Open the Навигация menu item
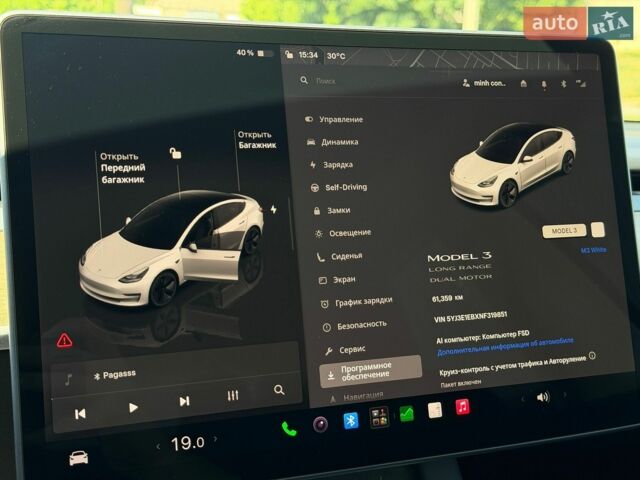This screenshot has height=480, width=640. pyautogui.click(x=356, y=396)
